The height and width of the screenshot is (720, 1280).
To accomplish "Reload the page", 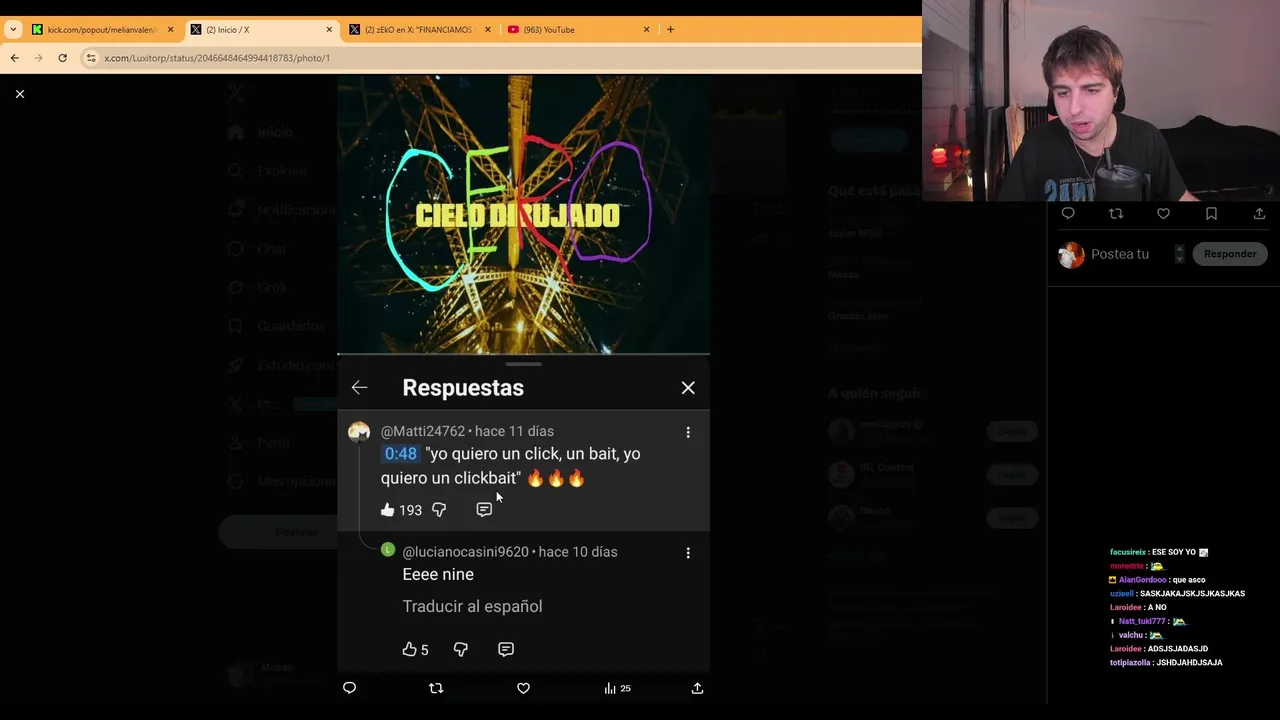I will tap(62, 58).
